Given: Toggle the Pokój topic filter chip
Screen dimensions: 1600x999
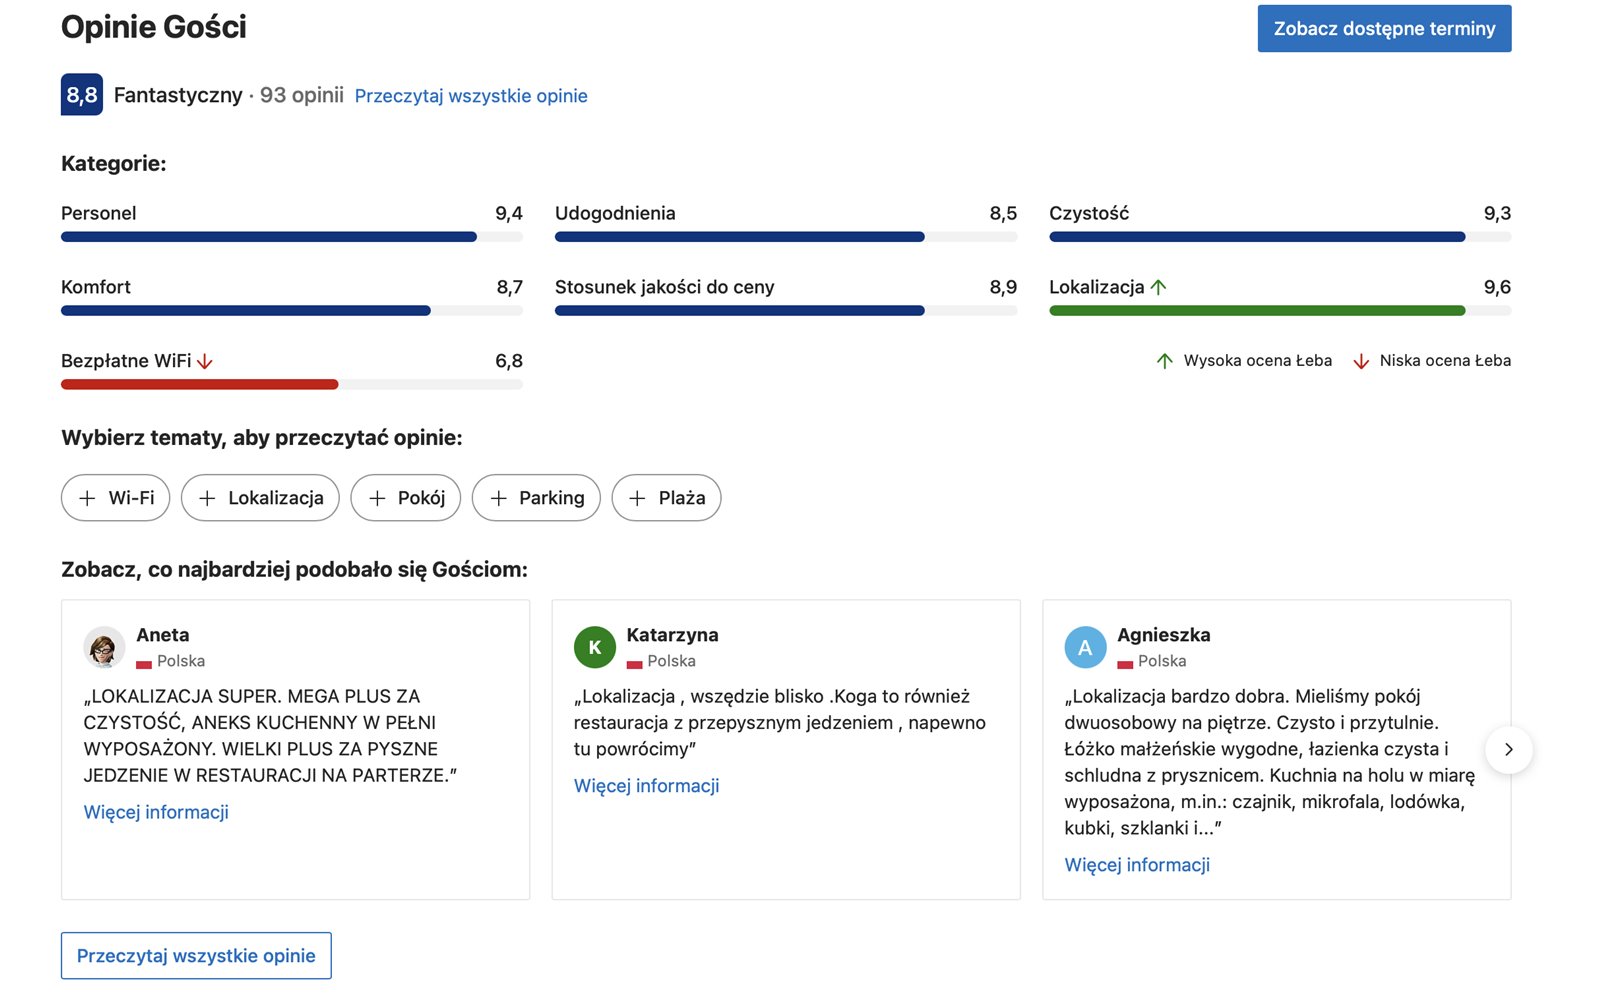Looking at the screenshot, I should (406, 498).
